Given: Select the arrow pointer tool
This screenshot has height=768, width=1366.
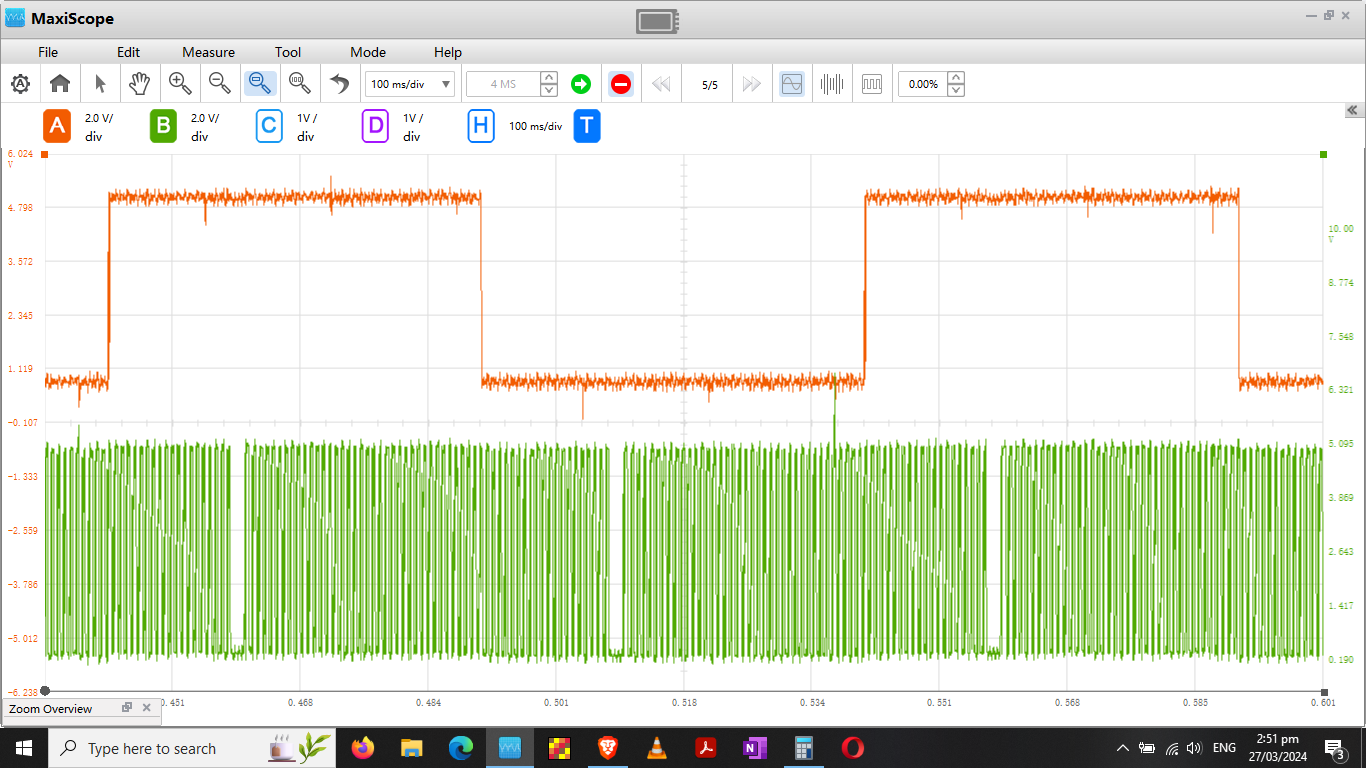Looking at the screenshot, I should point(100,84).
